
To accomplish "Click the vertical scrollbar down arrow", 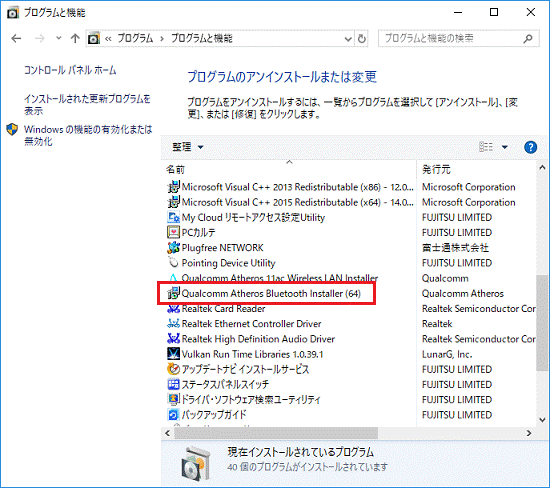I will pyautogui.click(x=542, y=420).
